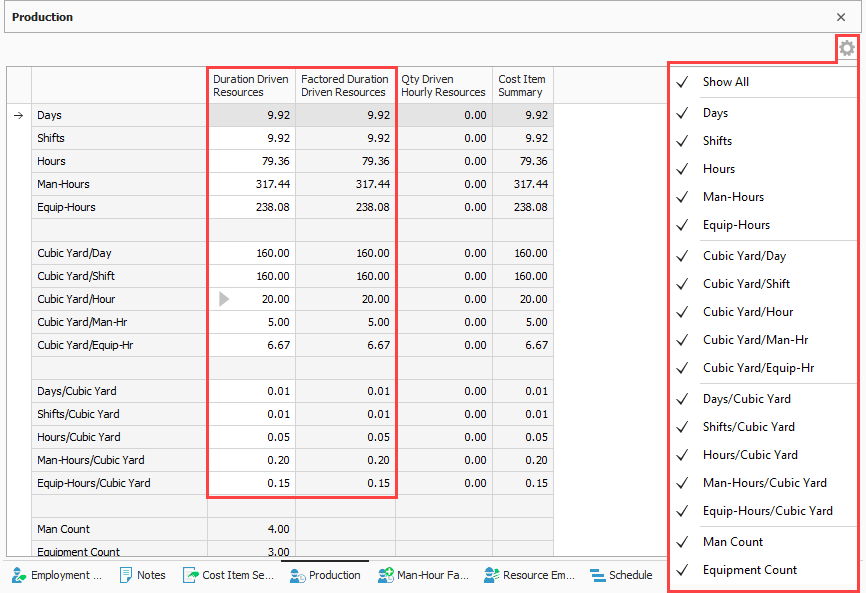The width and height of the screenshot is (866, 593).
Task: Click the Production tab icon
Action: 297,575
